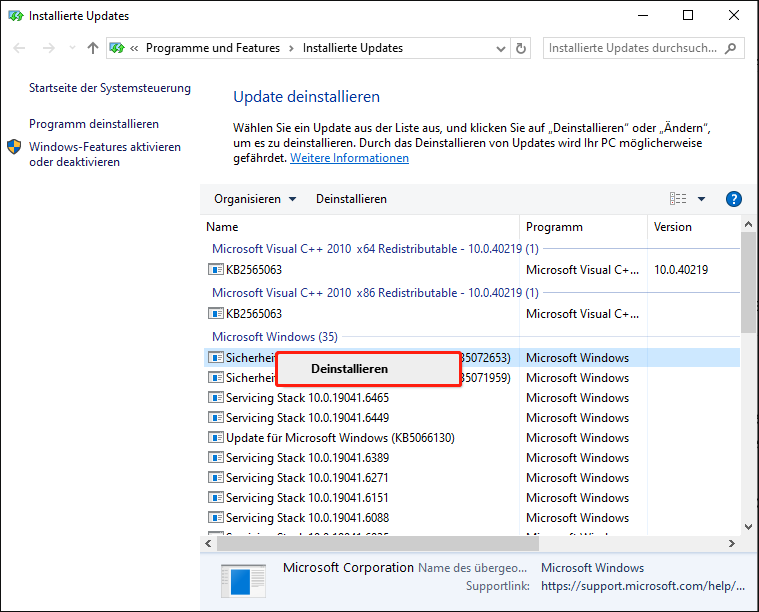759x612 pixels.
Task: Open the view options dropdown arrow
Action: coord(701,199)
